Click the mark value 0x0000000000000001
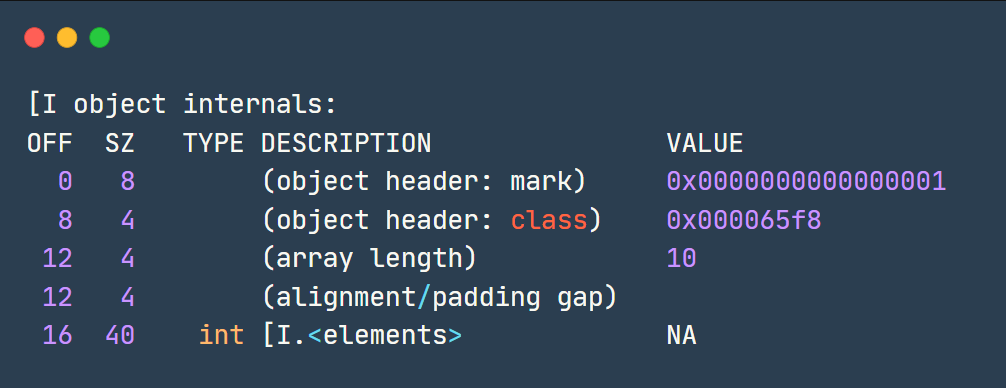The image size is (1006, 388). [806, 181]
